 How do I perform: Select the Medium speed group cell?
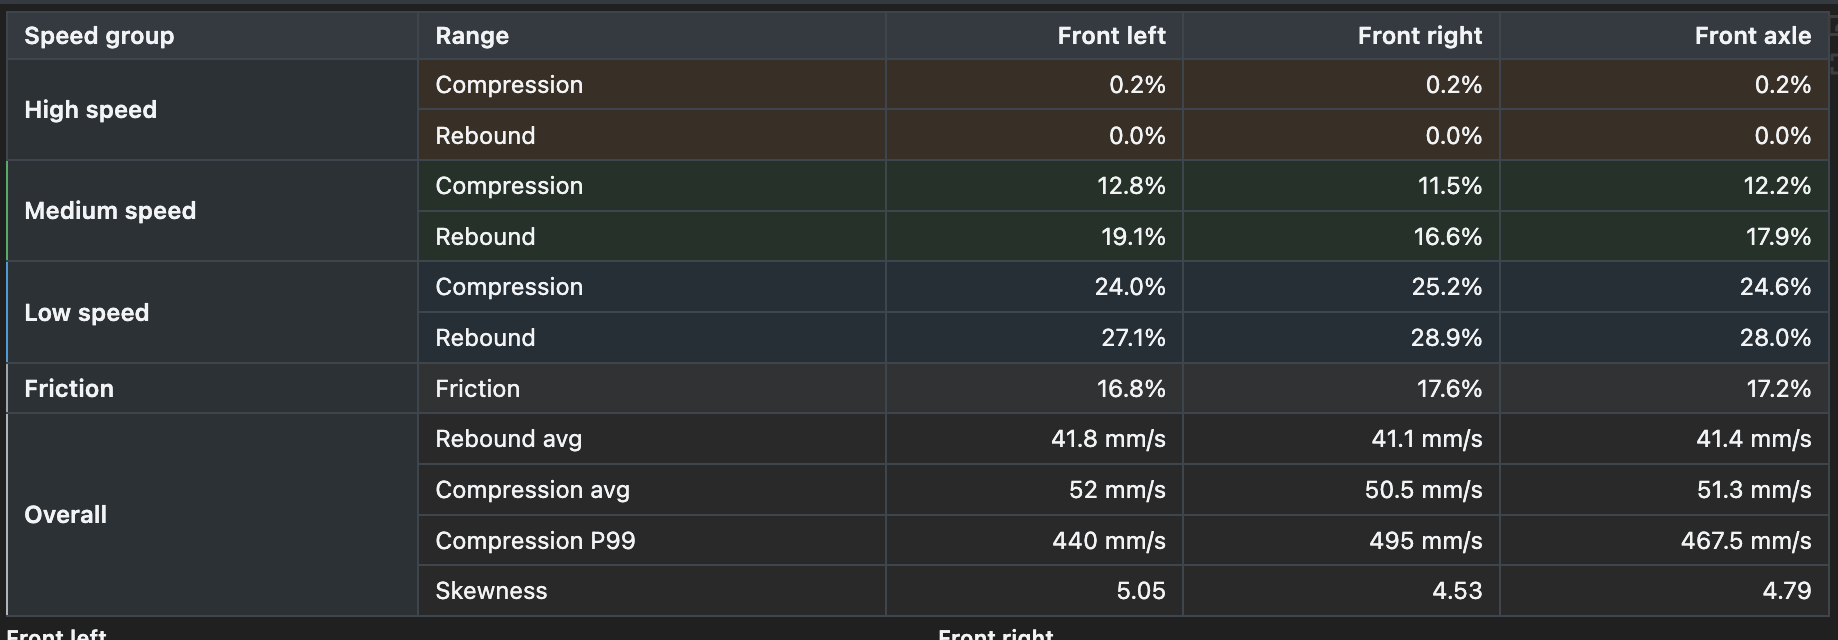212,211
